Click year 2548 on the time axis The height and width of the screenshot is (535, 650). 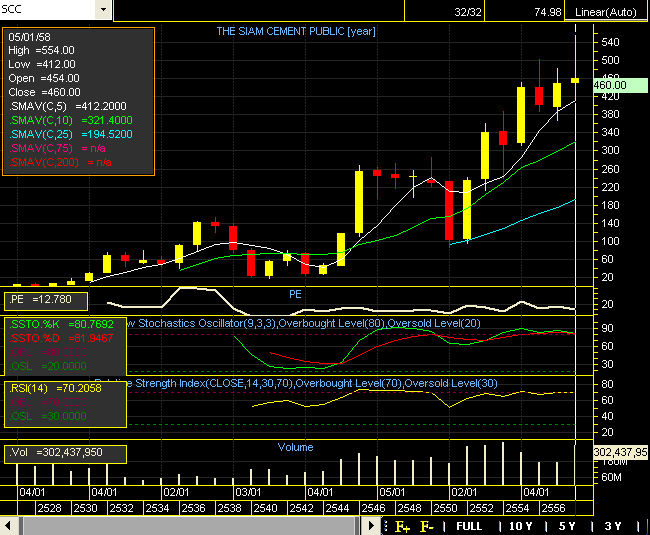click(x=410, y=508)
